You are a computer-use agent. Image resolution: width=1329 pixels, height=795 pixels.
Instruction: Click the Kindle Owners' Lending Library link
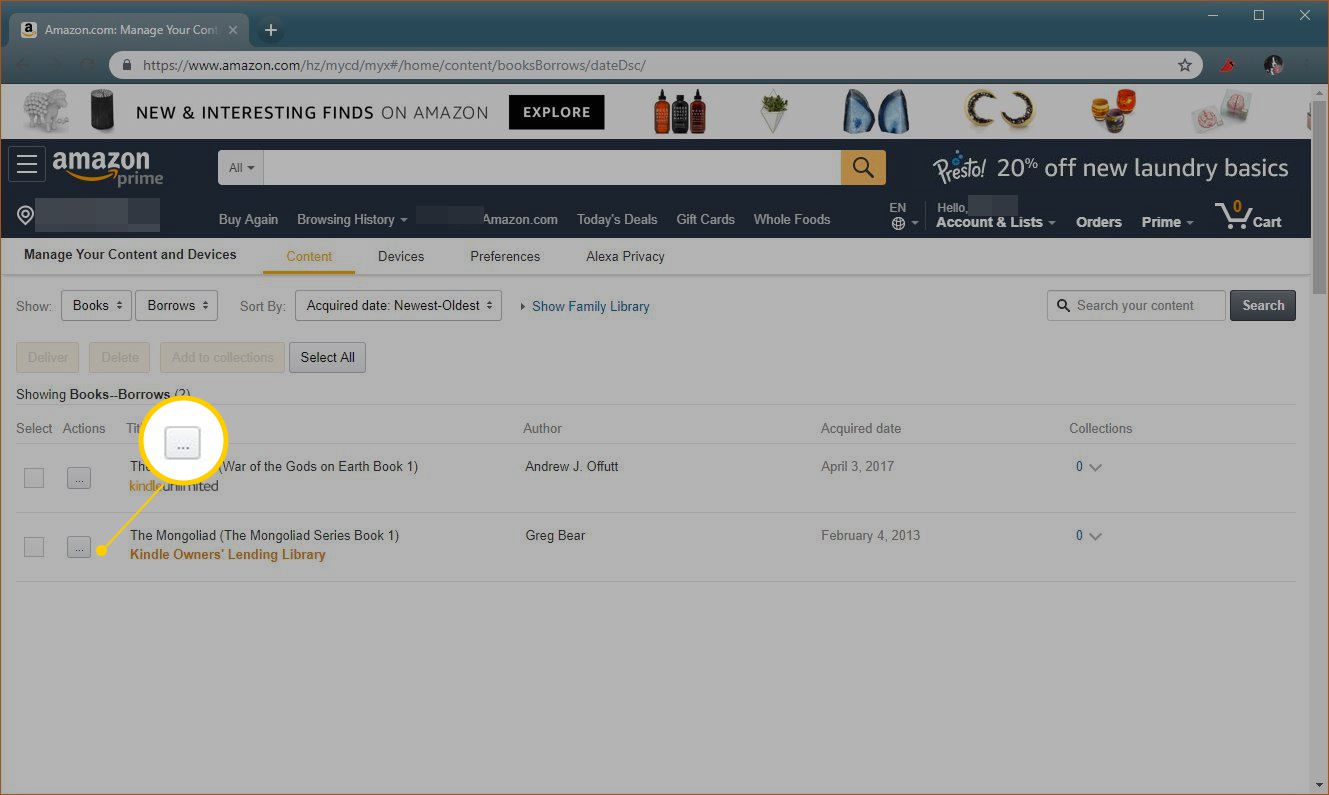[x=228, y=554]
